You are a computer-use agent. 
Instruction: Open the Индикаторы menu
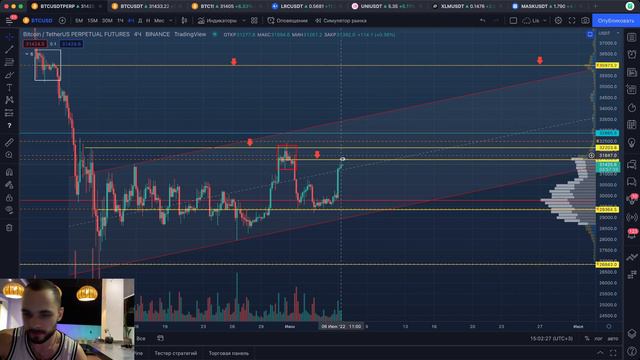coord(217,20)
